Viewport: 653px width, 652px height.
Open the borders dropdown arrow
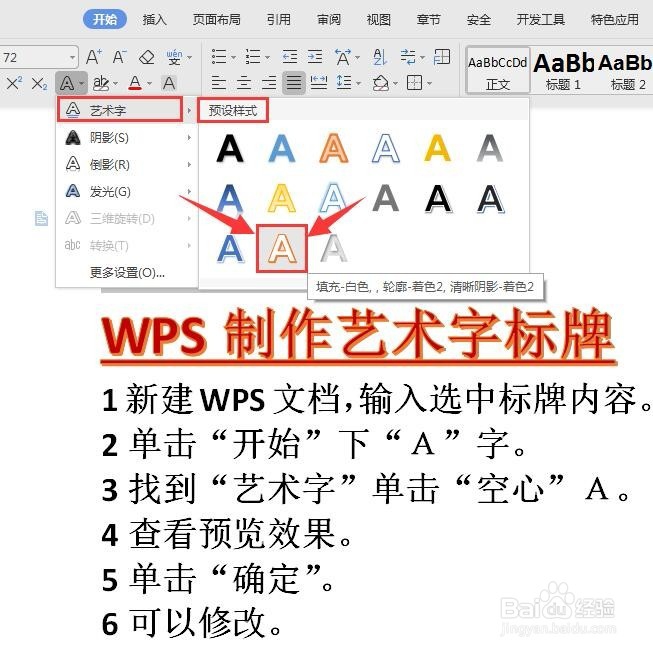click(429, 84)
